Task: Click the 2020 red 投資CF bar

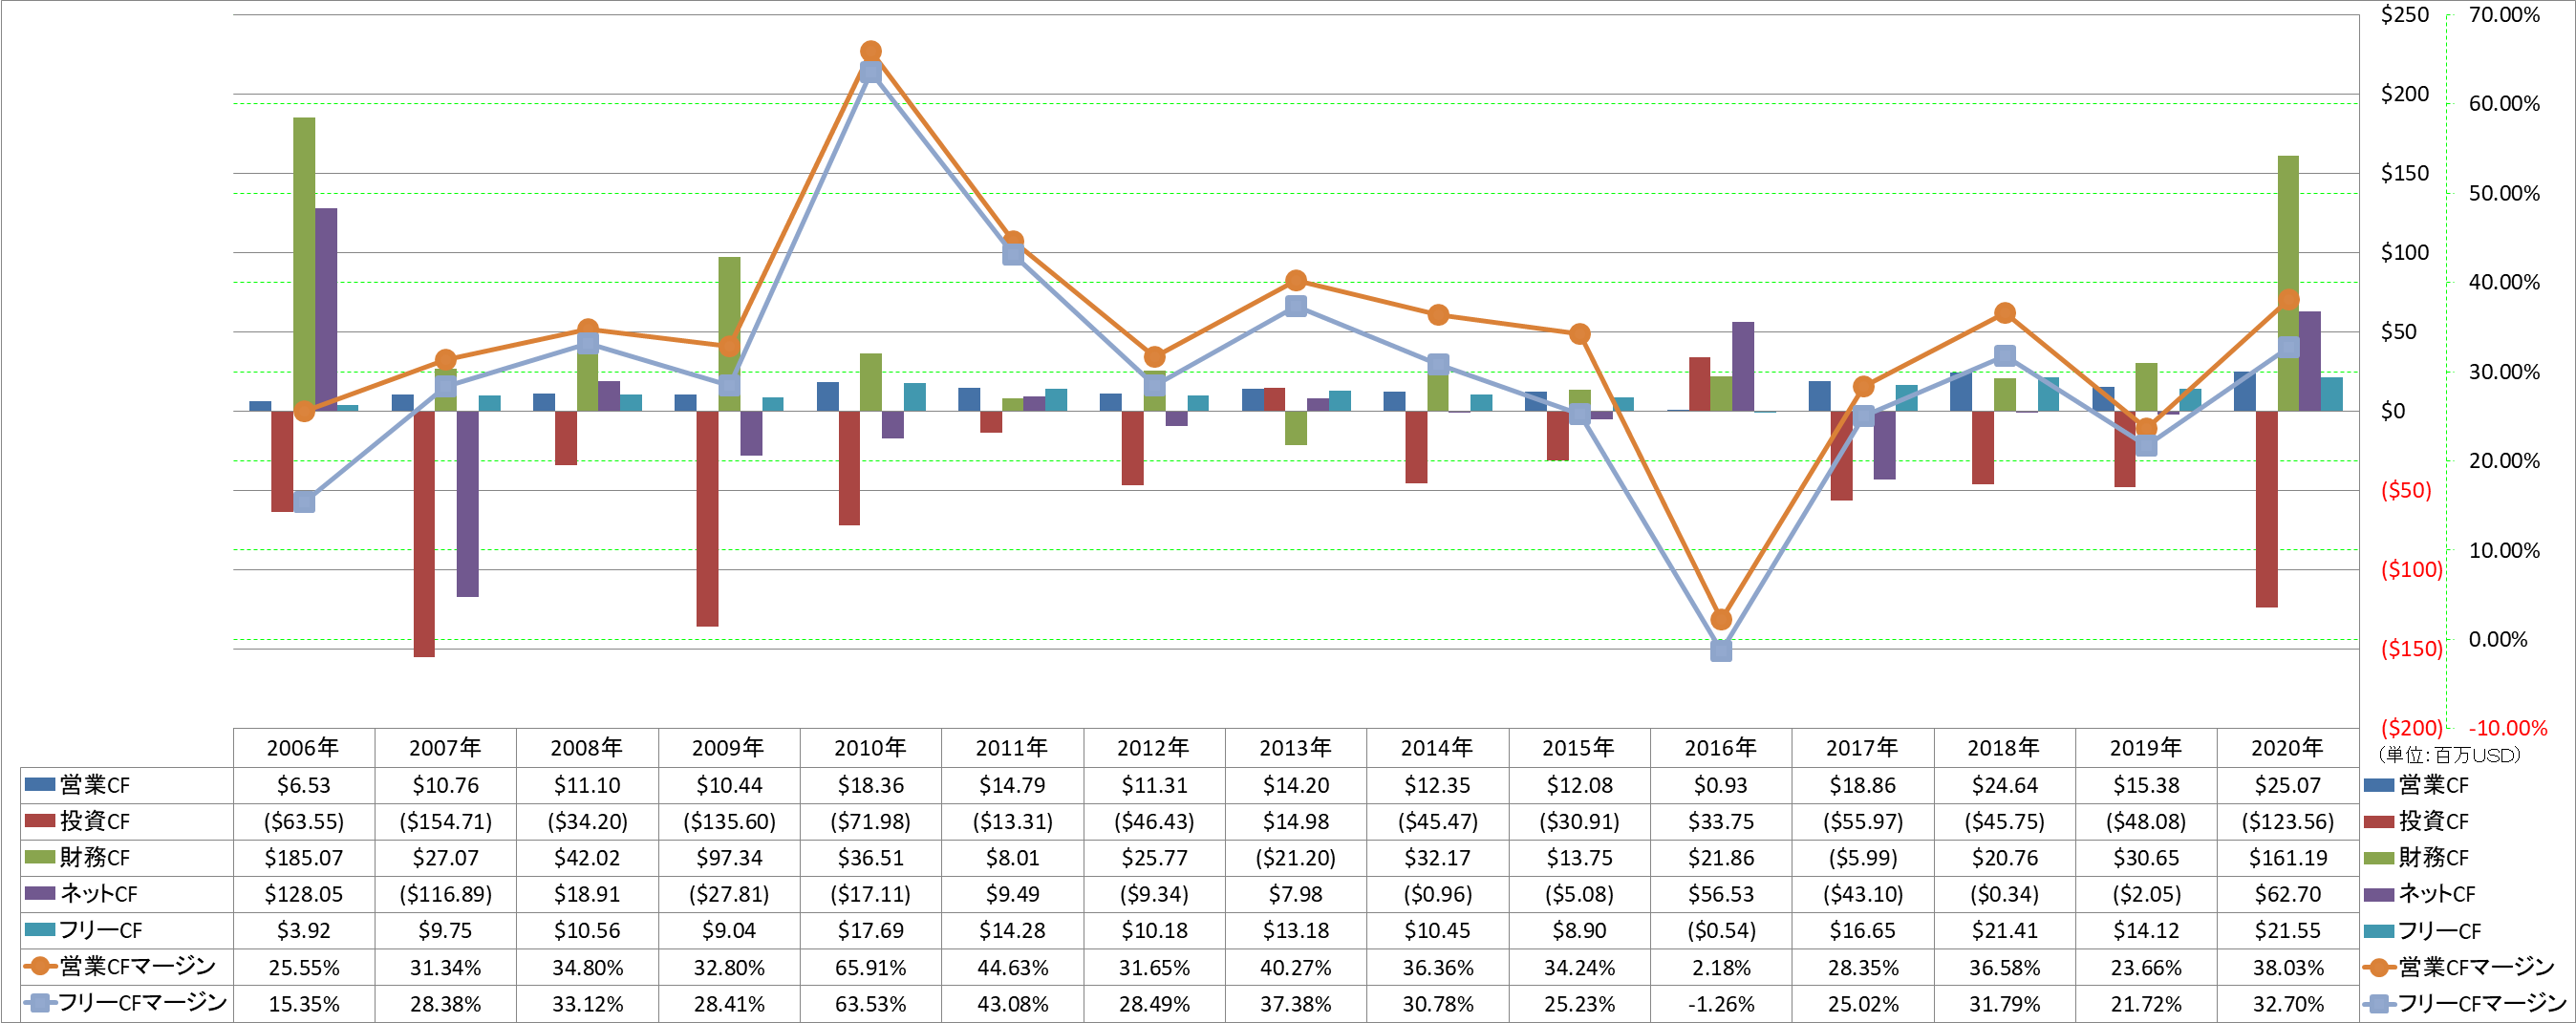Action: coord(2267,509)
